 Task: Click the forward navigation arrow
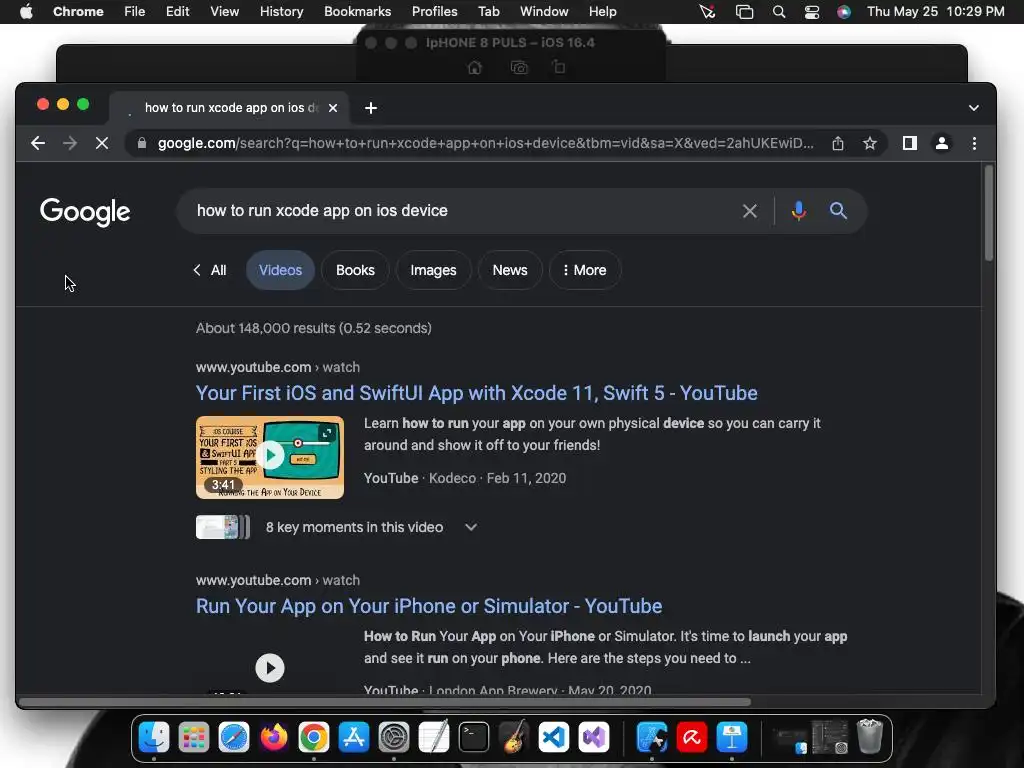[70, 143]
